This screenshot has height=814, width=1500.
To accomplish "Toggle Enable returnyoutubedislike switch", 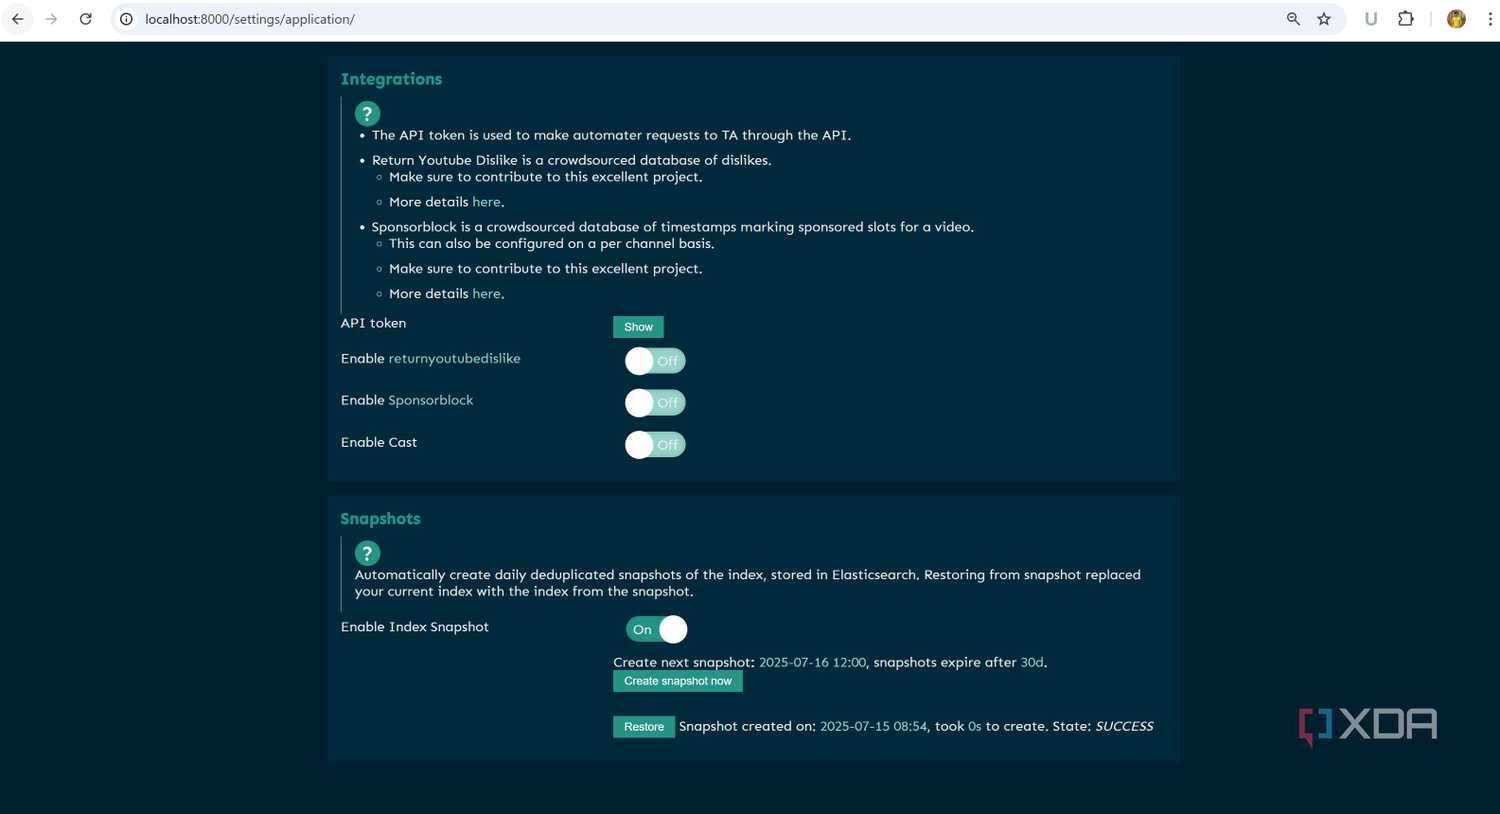I will 655,361.
